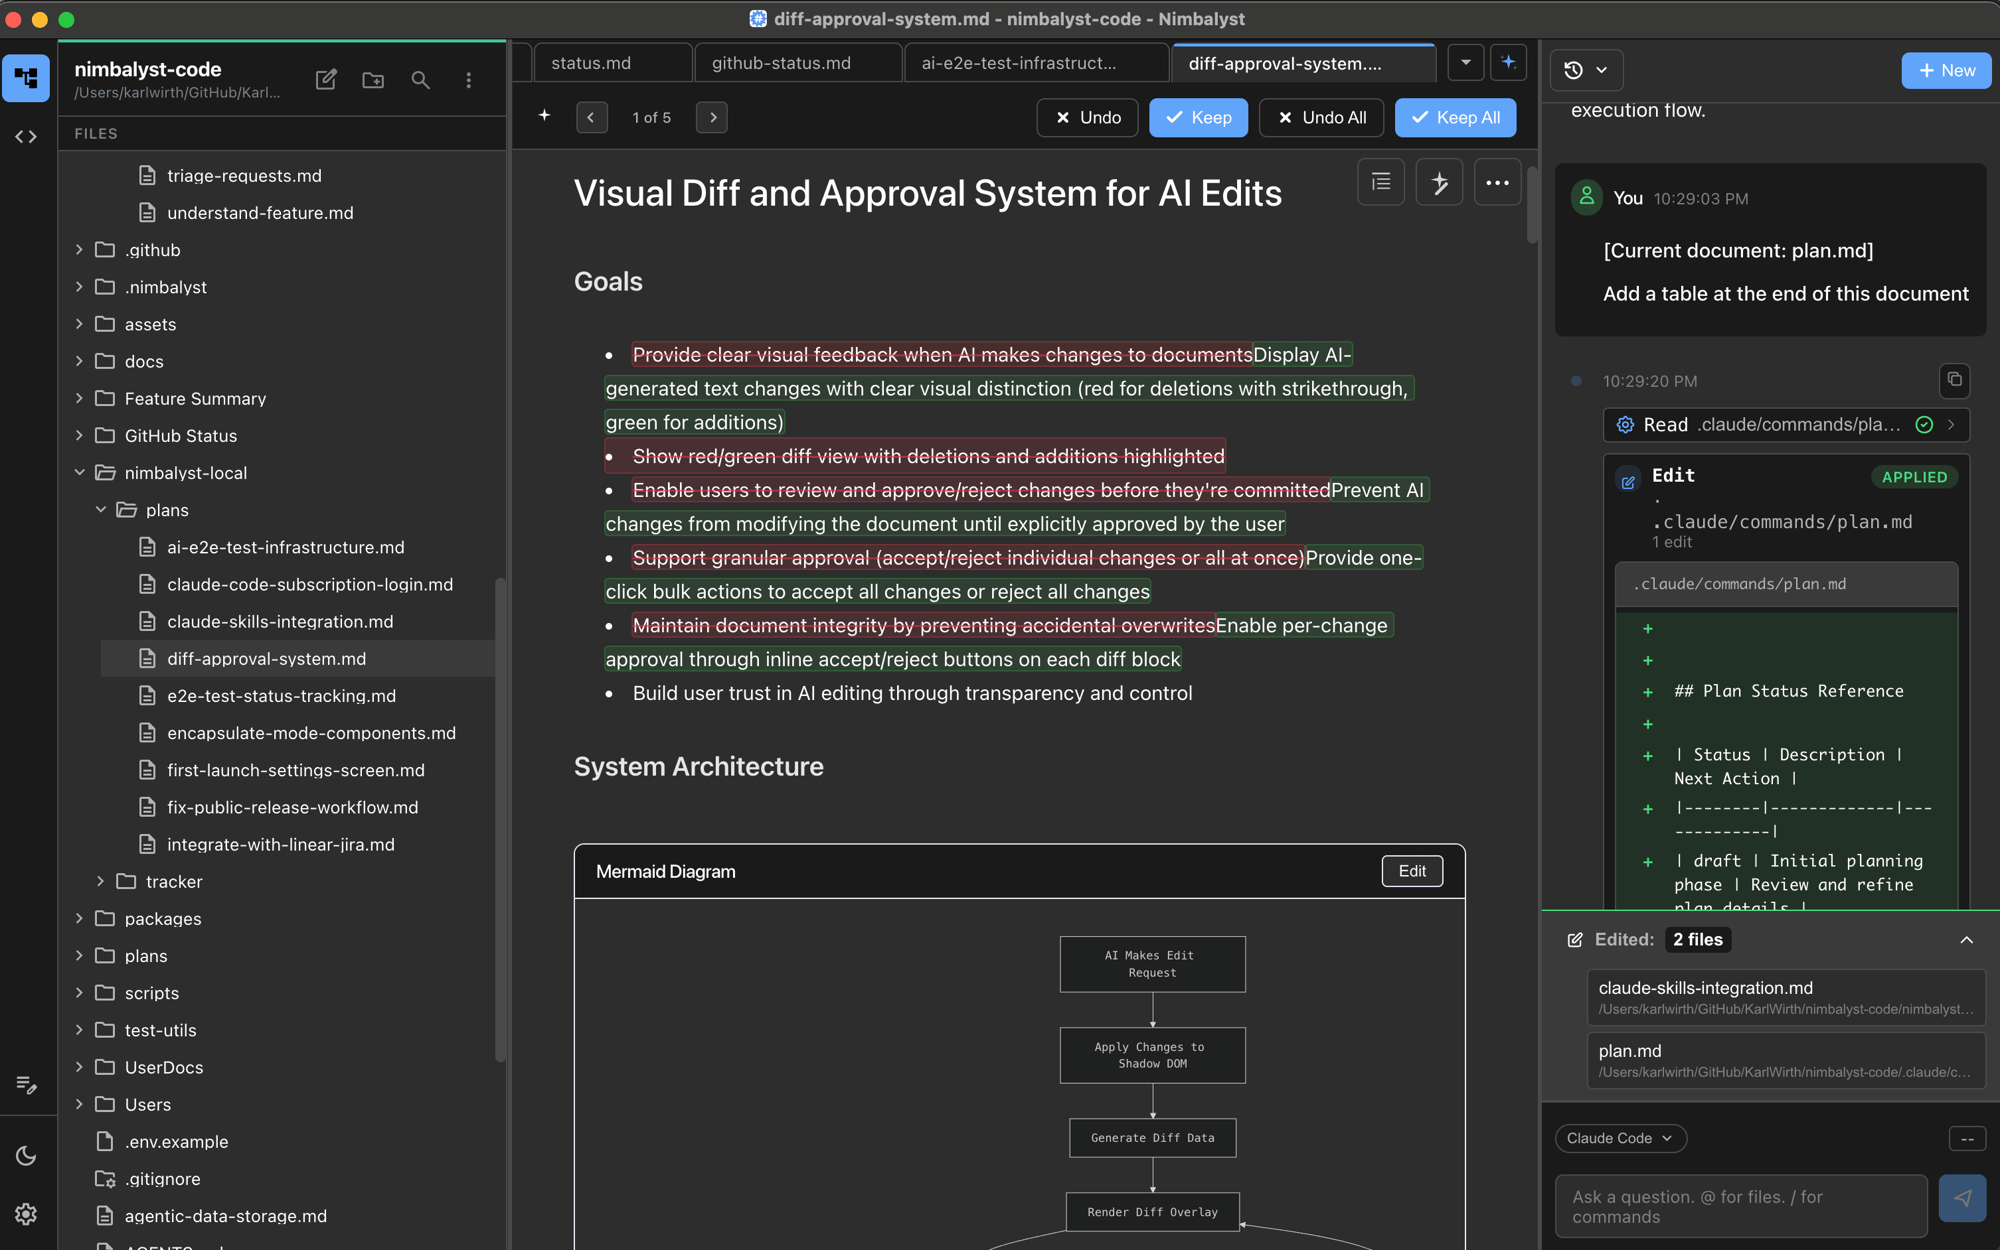2000x1250 pixels.
Task: Click Edit on Mermaid Diagram
Action: point(1411,871)
